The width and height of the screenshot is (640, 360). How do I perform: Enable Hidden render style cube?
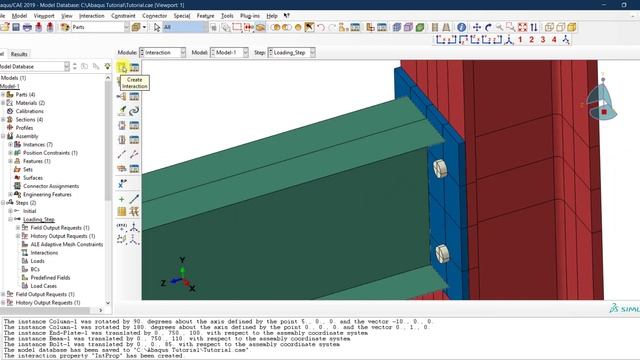click(561, 27)
